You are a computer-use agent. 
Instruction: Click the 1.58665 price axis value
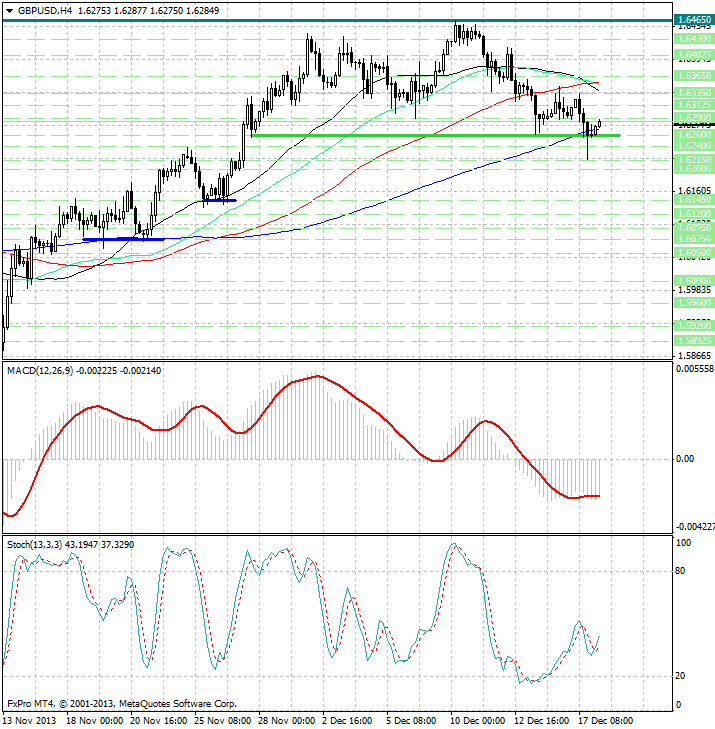[695, 356]
